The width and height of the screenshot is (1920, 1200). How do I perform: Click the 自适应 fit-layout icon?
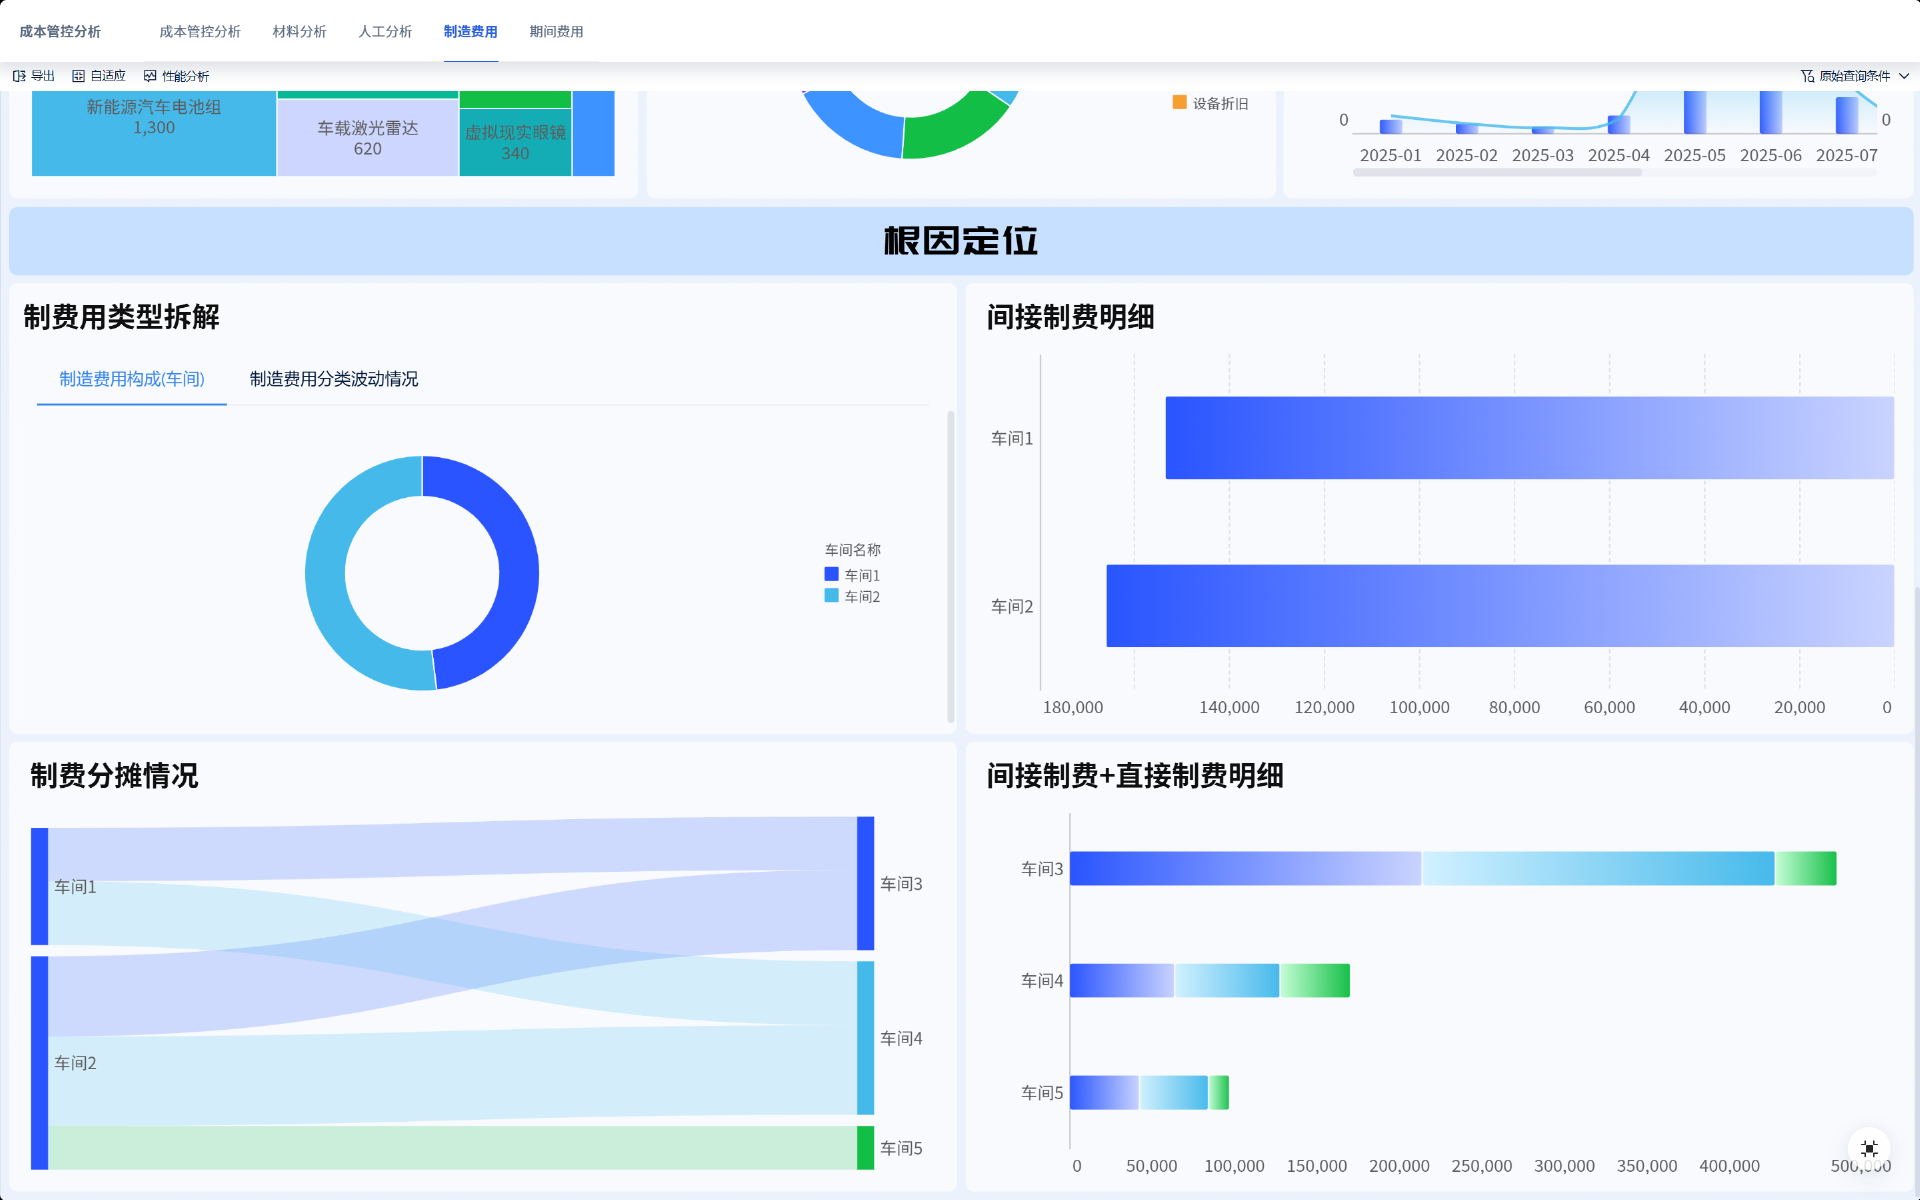click(78, 76)
